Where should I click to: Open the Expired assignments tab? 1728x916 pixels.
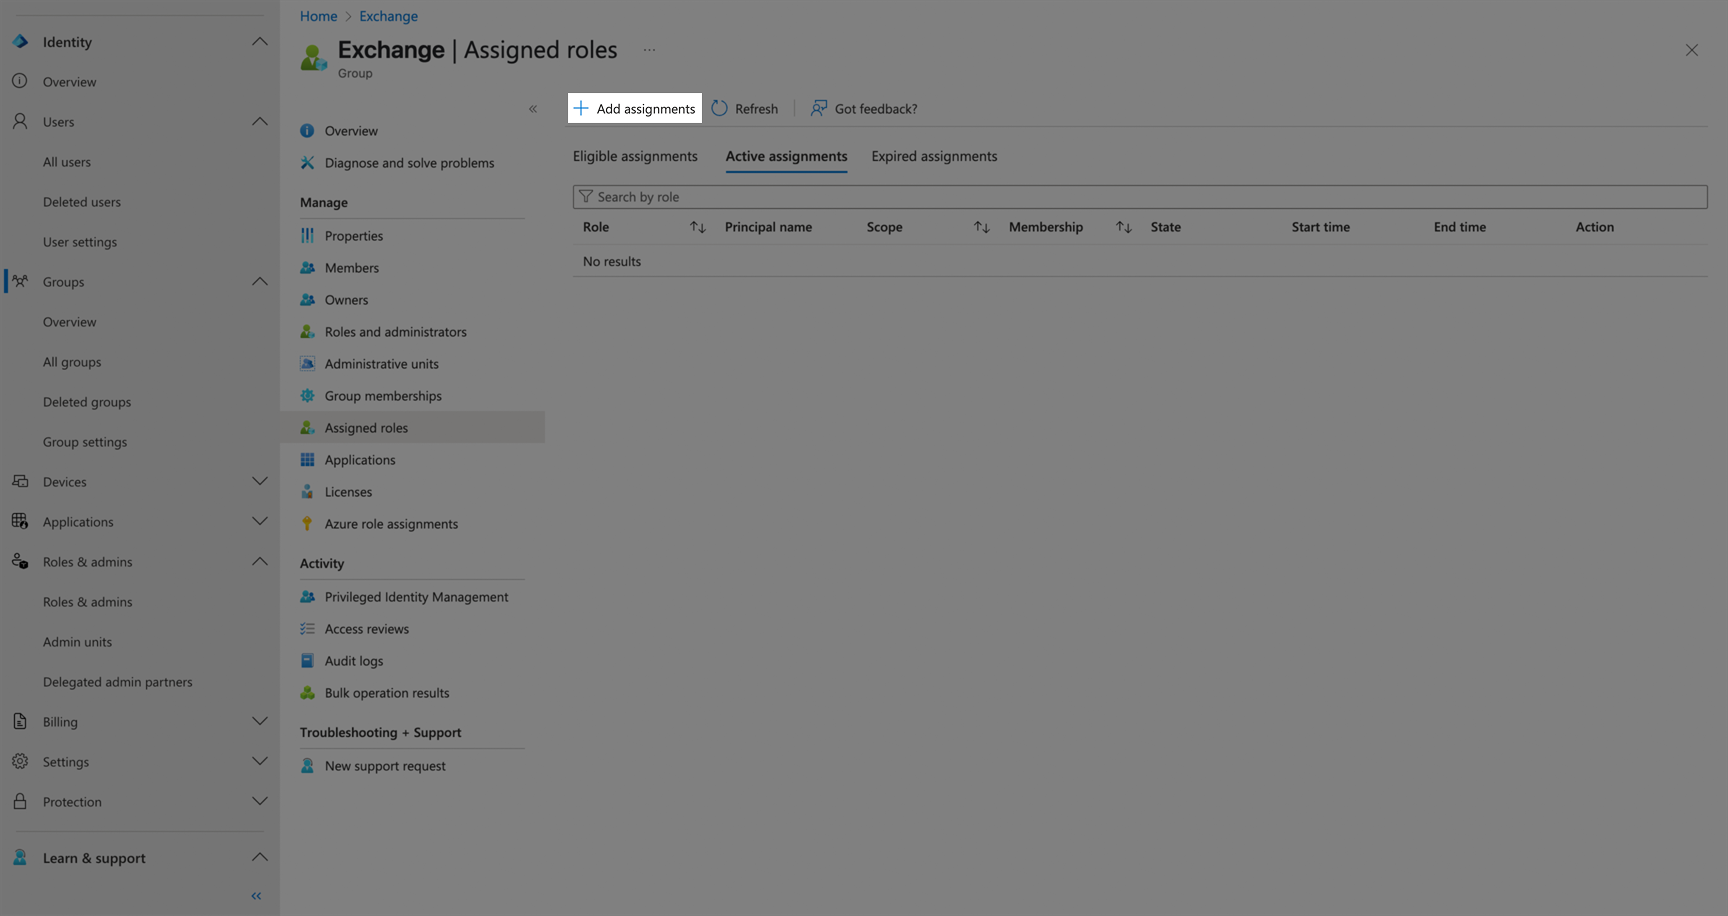point(934,156)
